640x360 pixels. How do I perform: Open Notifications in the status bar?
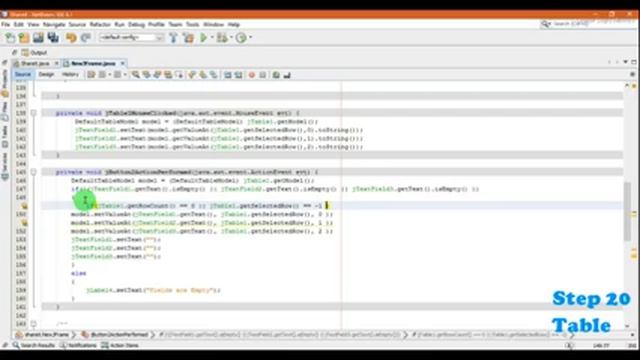coord(79,346)
